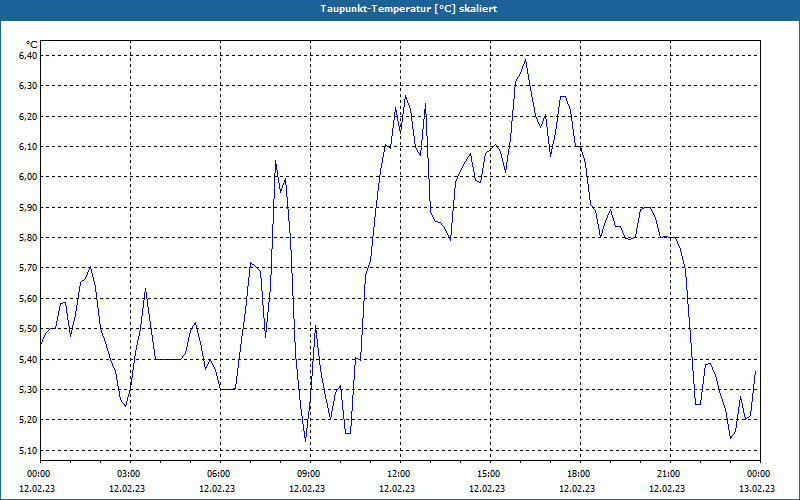Screen dimensions: 800x500
Task: Click the 03:00 time label
Action: point(130,474)
